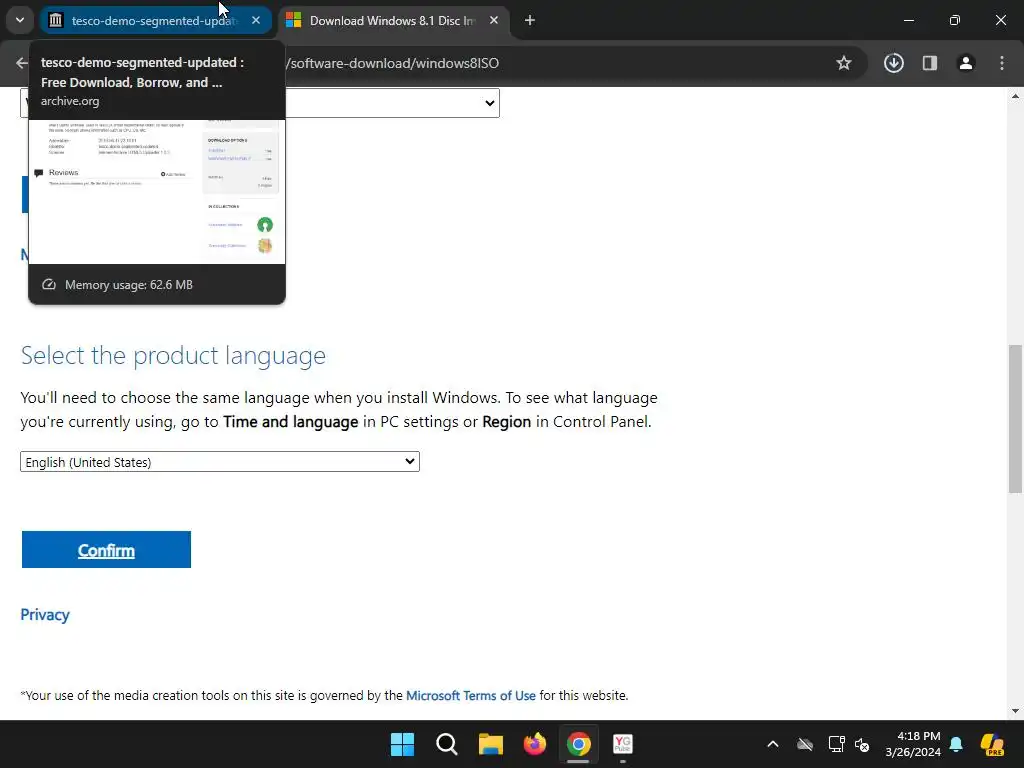Screen dimensions: 1024x768
Task: Open the YG app in taskbar
Action: [x=622, y=744]
